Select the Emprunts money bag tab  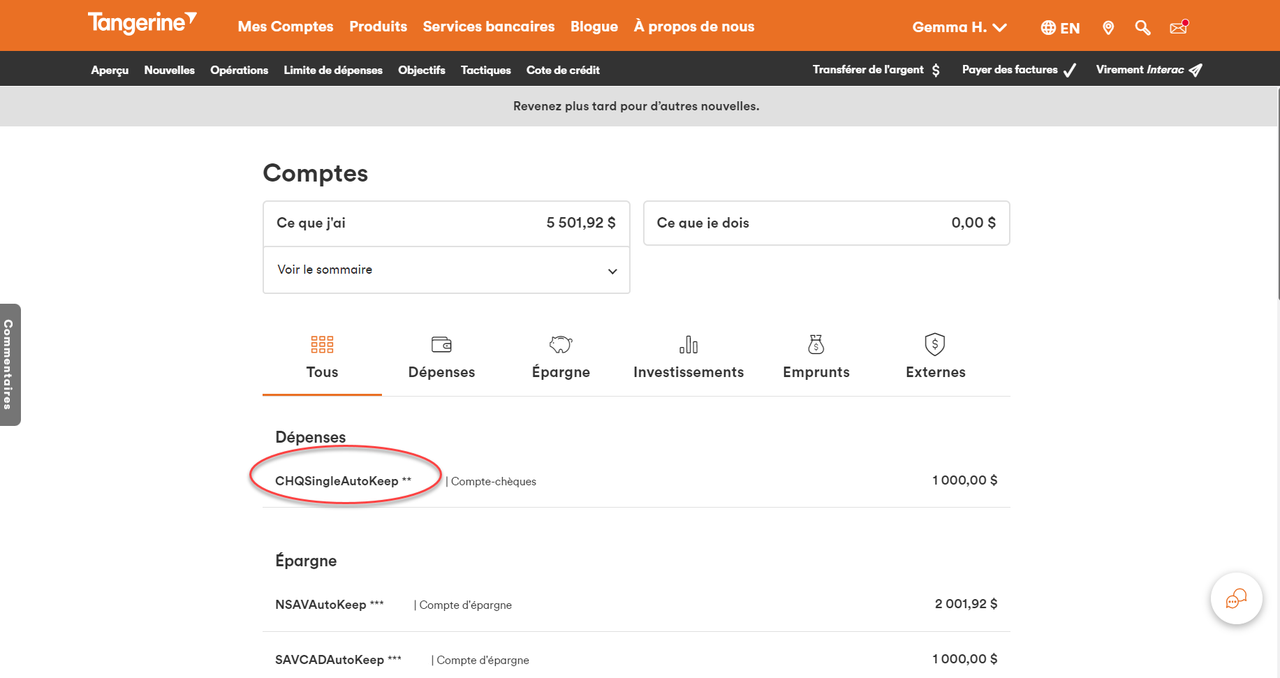816,357
